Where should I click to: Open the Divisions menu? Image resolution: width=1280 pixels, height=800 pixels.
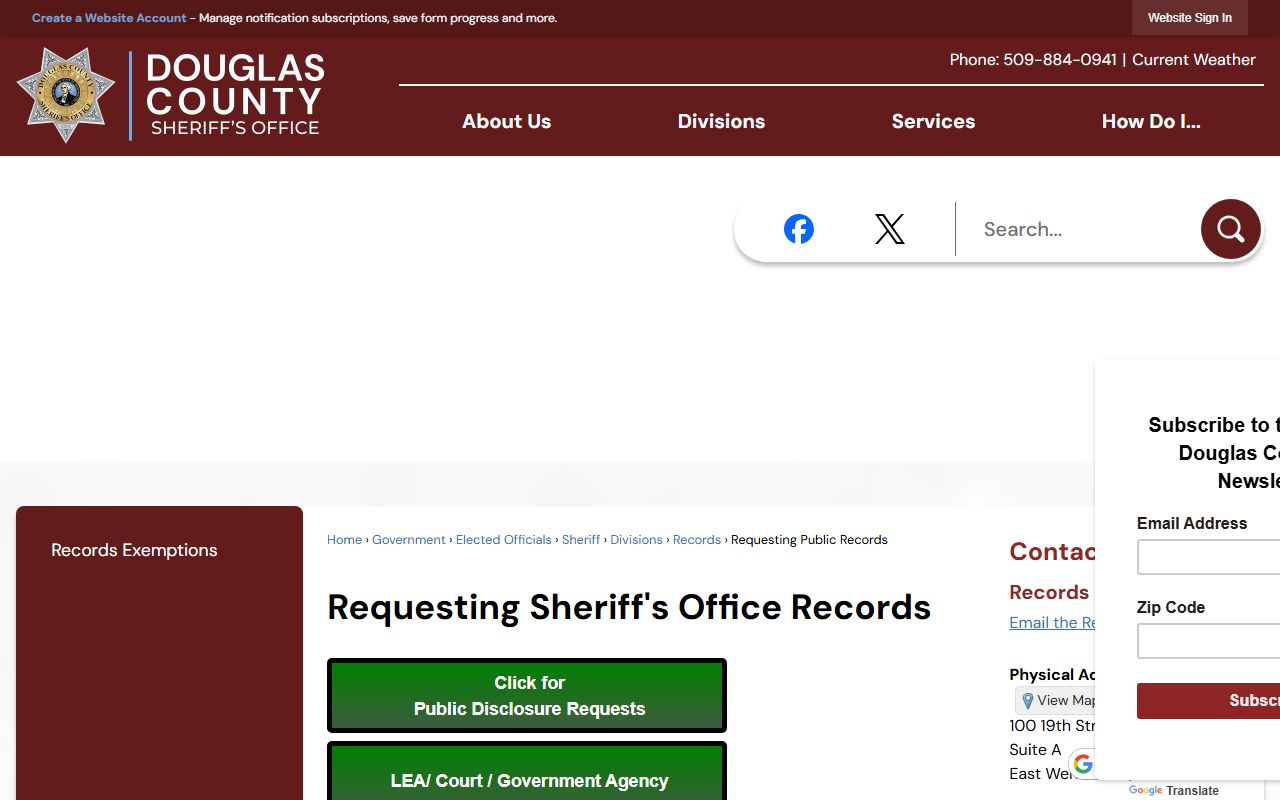721,121
